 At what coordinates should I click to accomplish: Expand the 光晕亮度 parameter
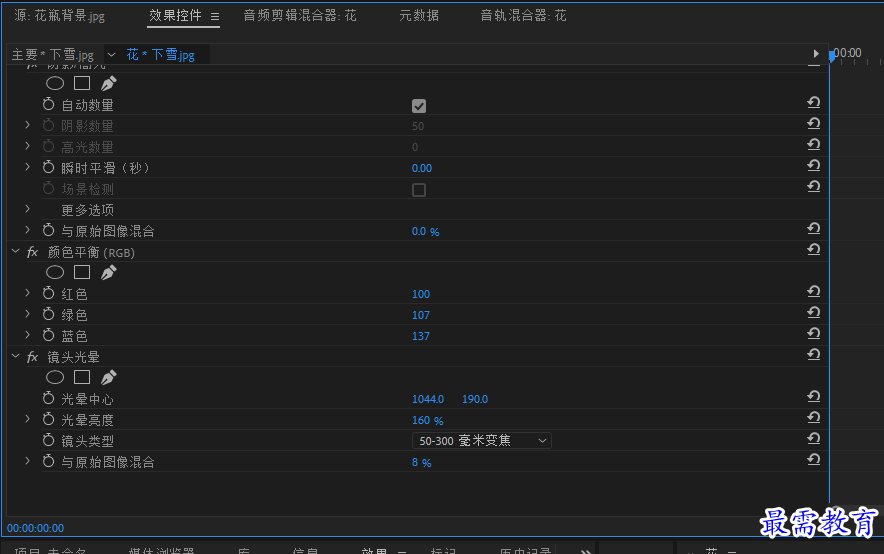[27, 419]
